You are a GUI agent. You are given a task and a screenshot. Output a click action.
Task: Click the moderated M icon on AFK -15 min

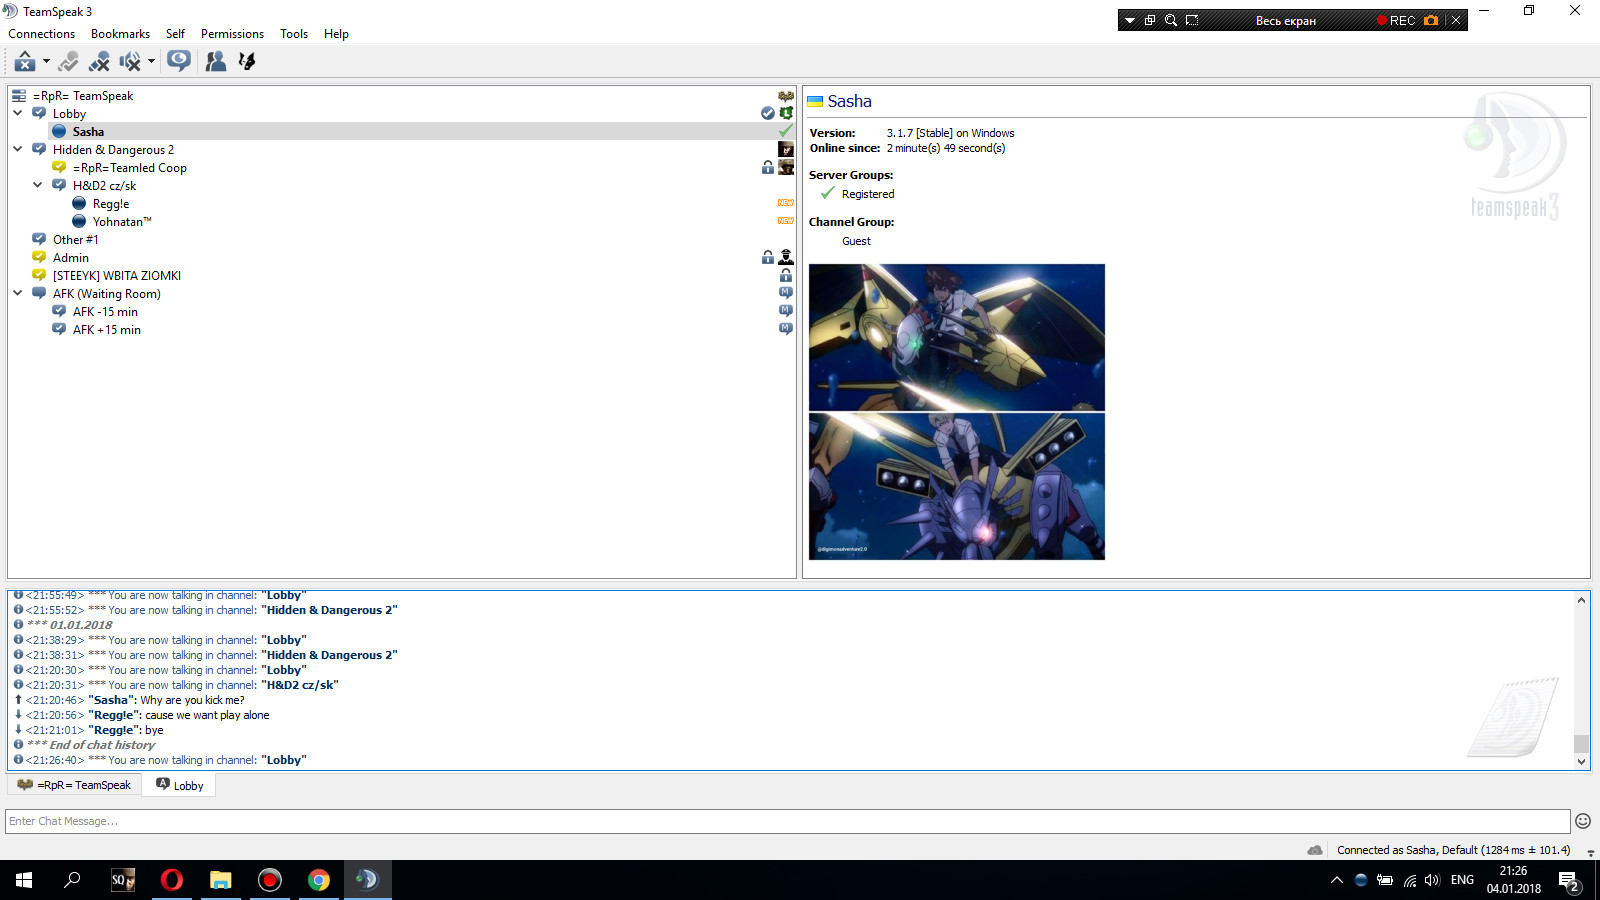[x=786, y=311]
